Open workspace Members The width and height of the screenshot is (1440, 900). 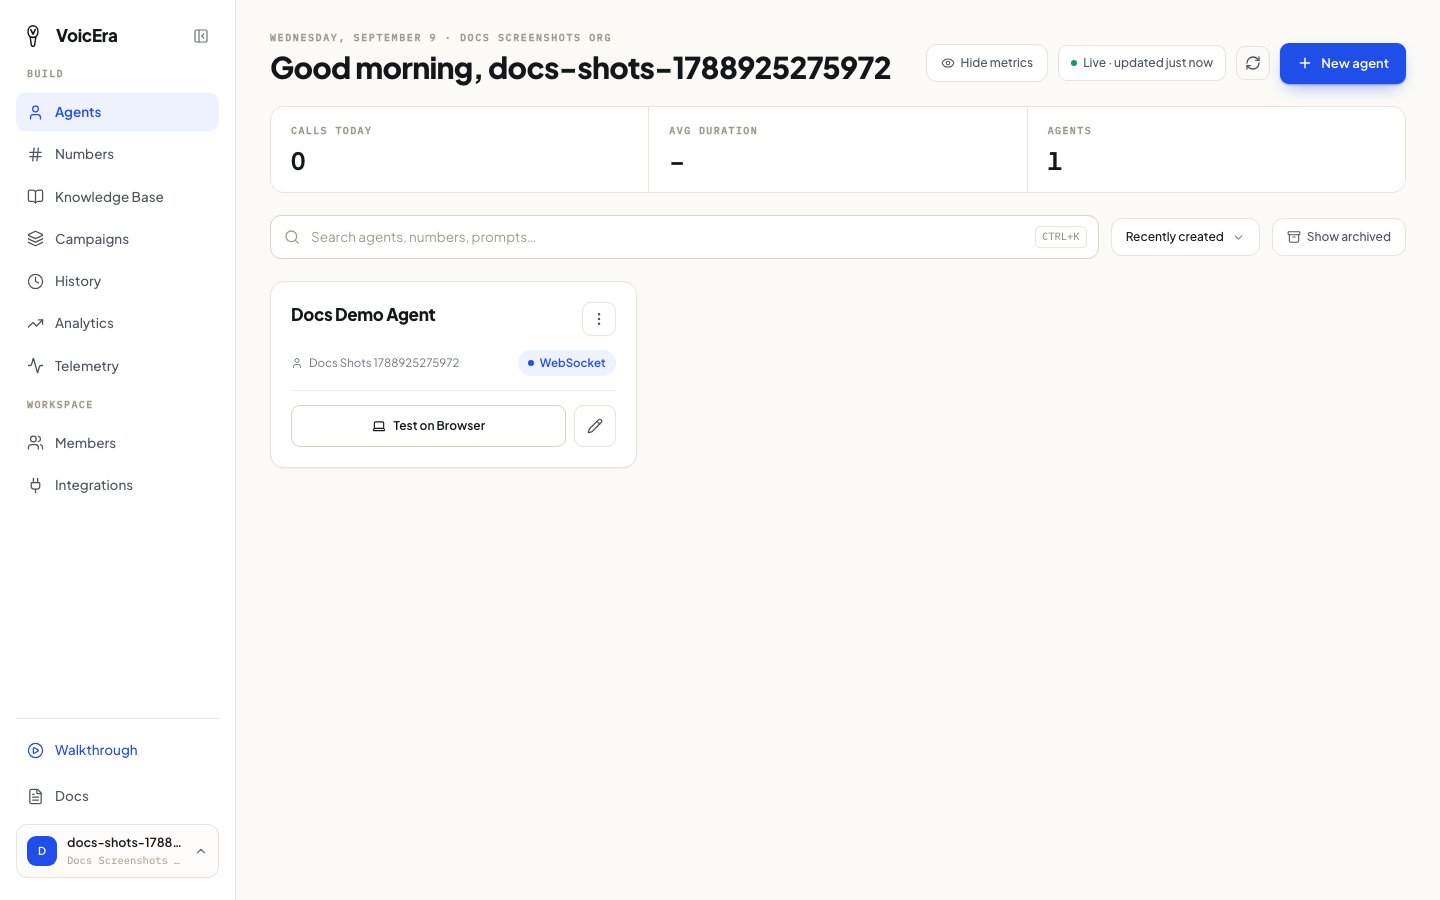pyautogui.click(x=117, y=443)
